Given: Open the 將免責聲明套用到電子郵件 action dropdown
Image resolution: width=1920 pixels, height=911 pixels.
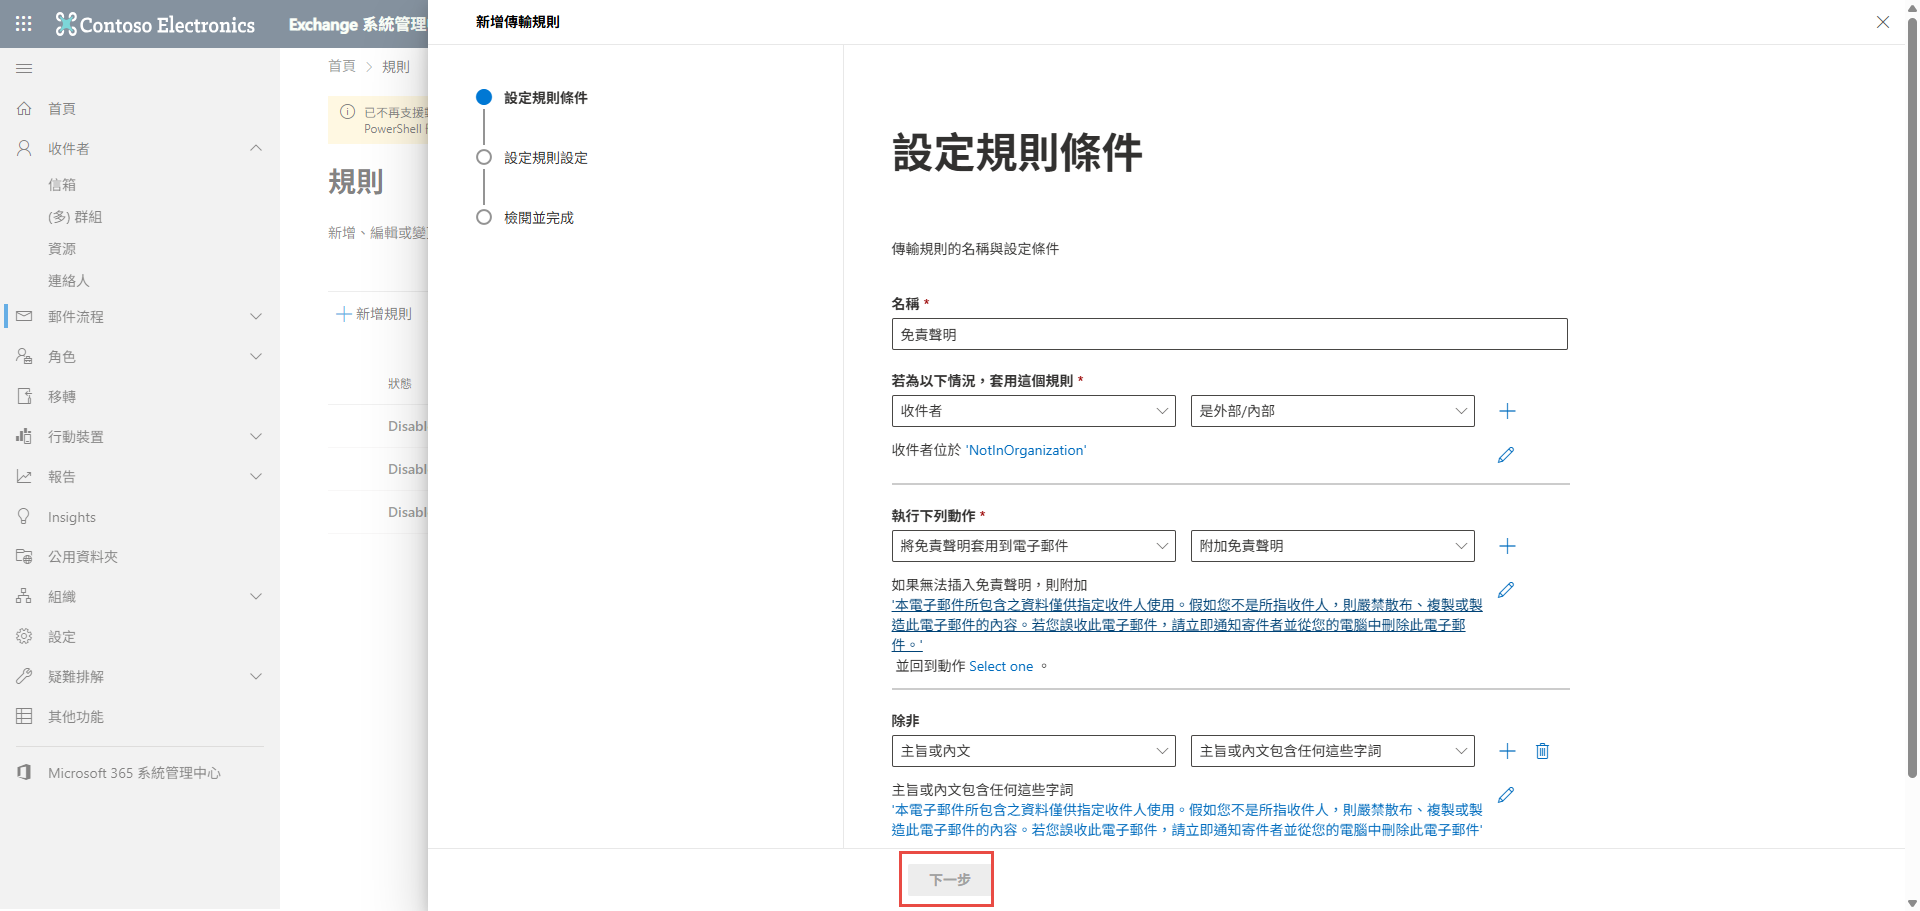Looking at the screenshot, I should tap(1033, 546).
